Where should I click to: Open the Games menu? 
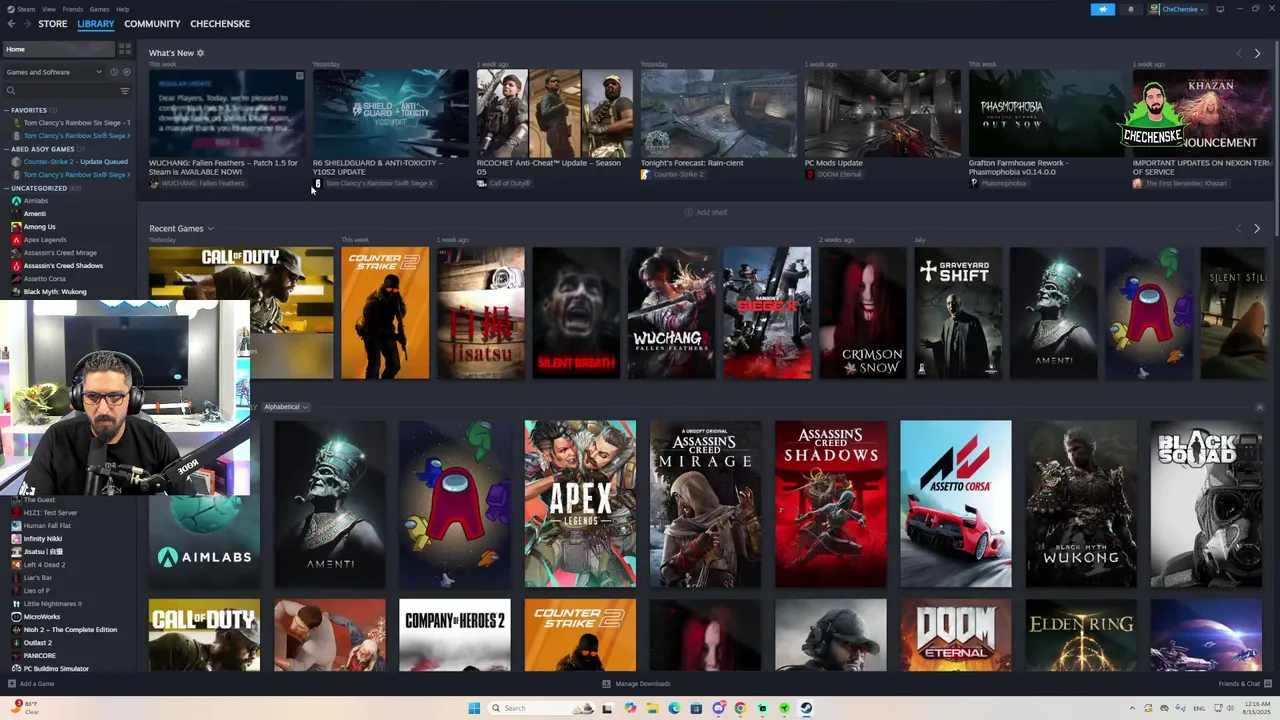[x=99, y=9]
